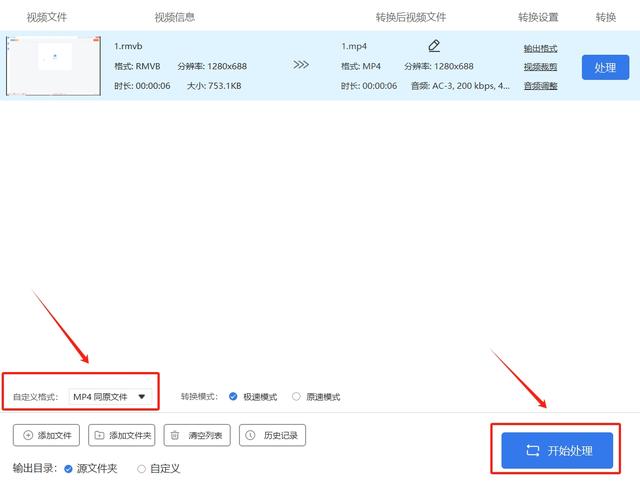Click the 音频: AC-3, 200 kbps text

[460, 86]
